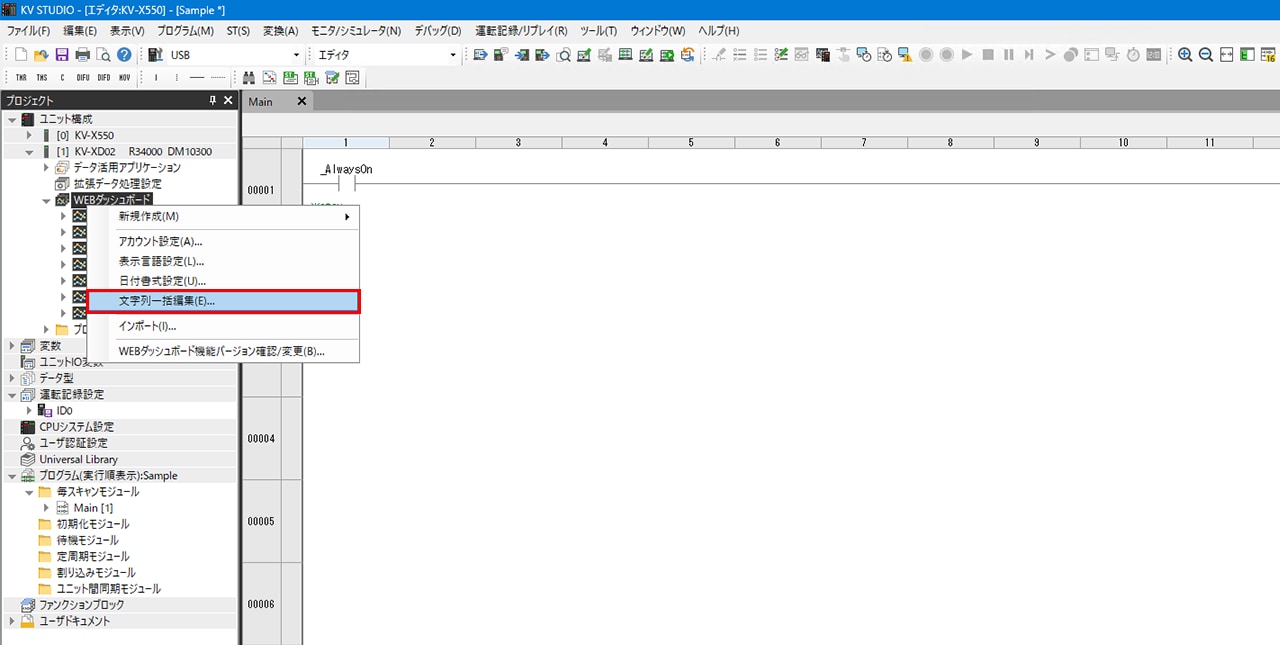
Task: Select CPUシステム設定 in project tree
Action: tap(76, 427)
